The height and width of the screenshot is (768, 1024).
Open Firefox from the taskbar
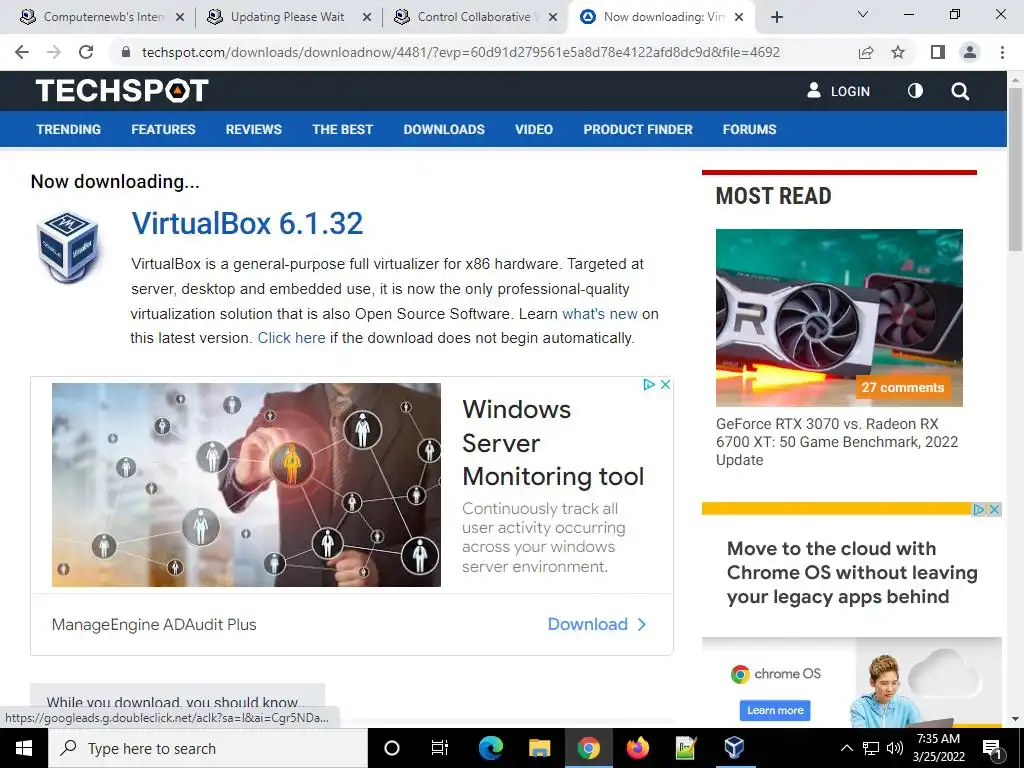[x=637, y=748]
